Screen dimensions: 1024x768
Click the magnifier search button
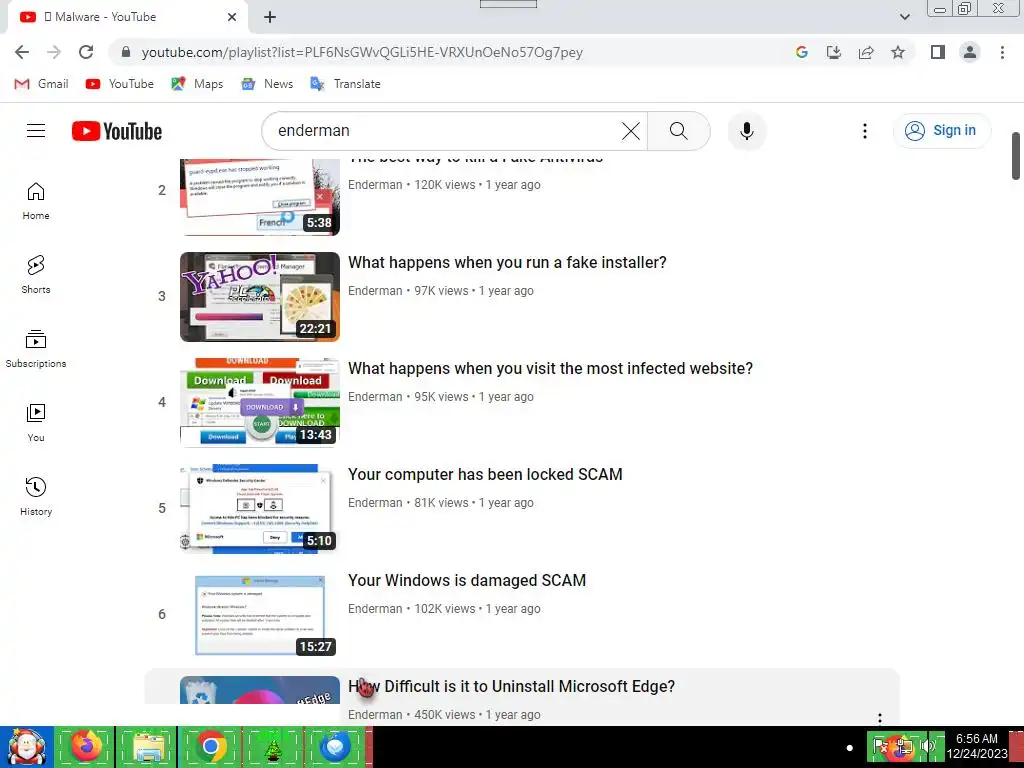tap(679, 131)
